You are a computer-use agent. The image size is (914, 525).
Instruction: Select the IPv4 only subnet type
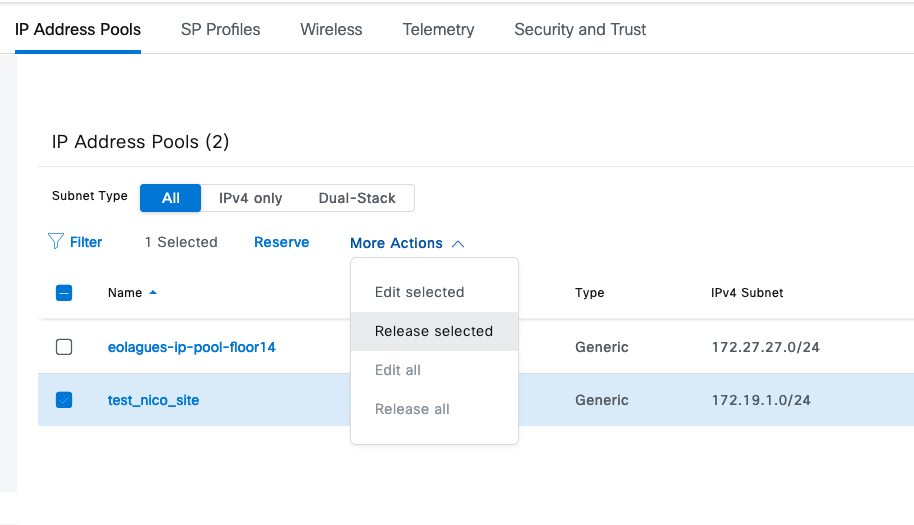(250, 198)
